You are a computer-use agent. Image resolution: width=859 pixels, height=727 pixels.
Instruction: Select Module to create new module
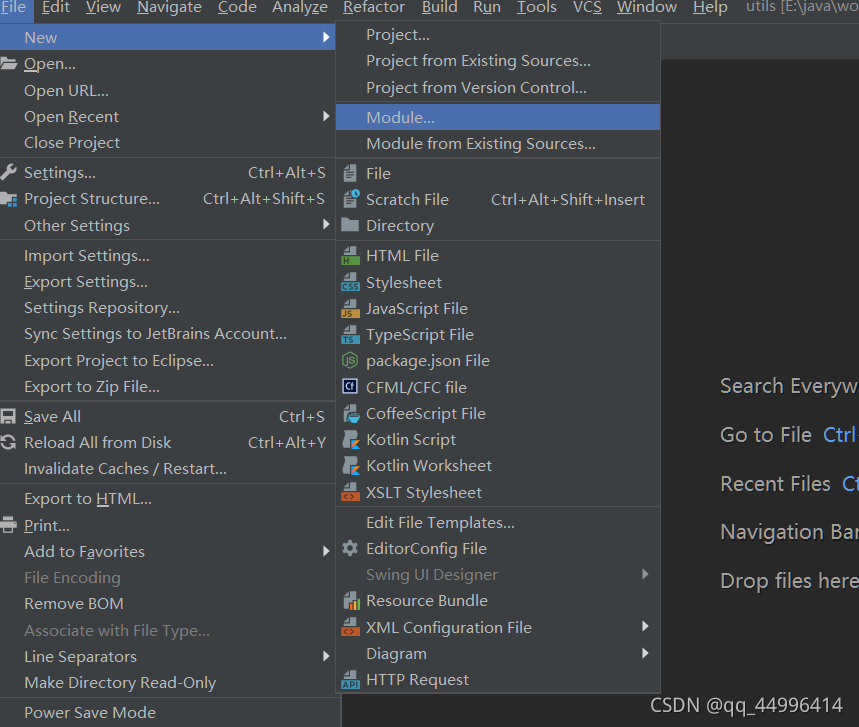[401, 116]
